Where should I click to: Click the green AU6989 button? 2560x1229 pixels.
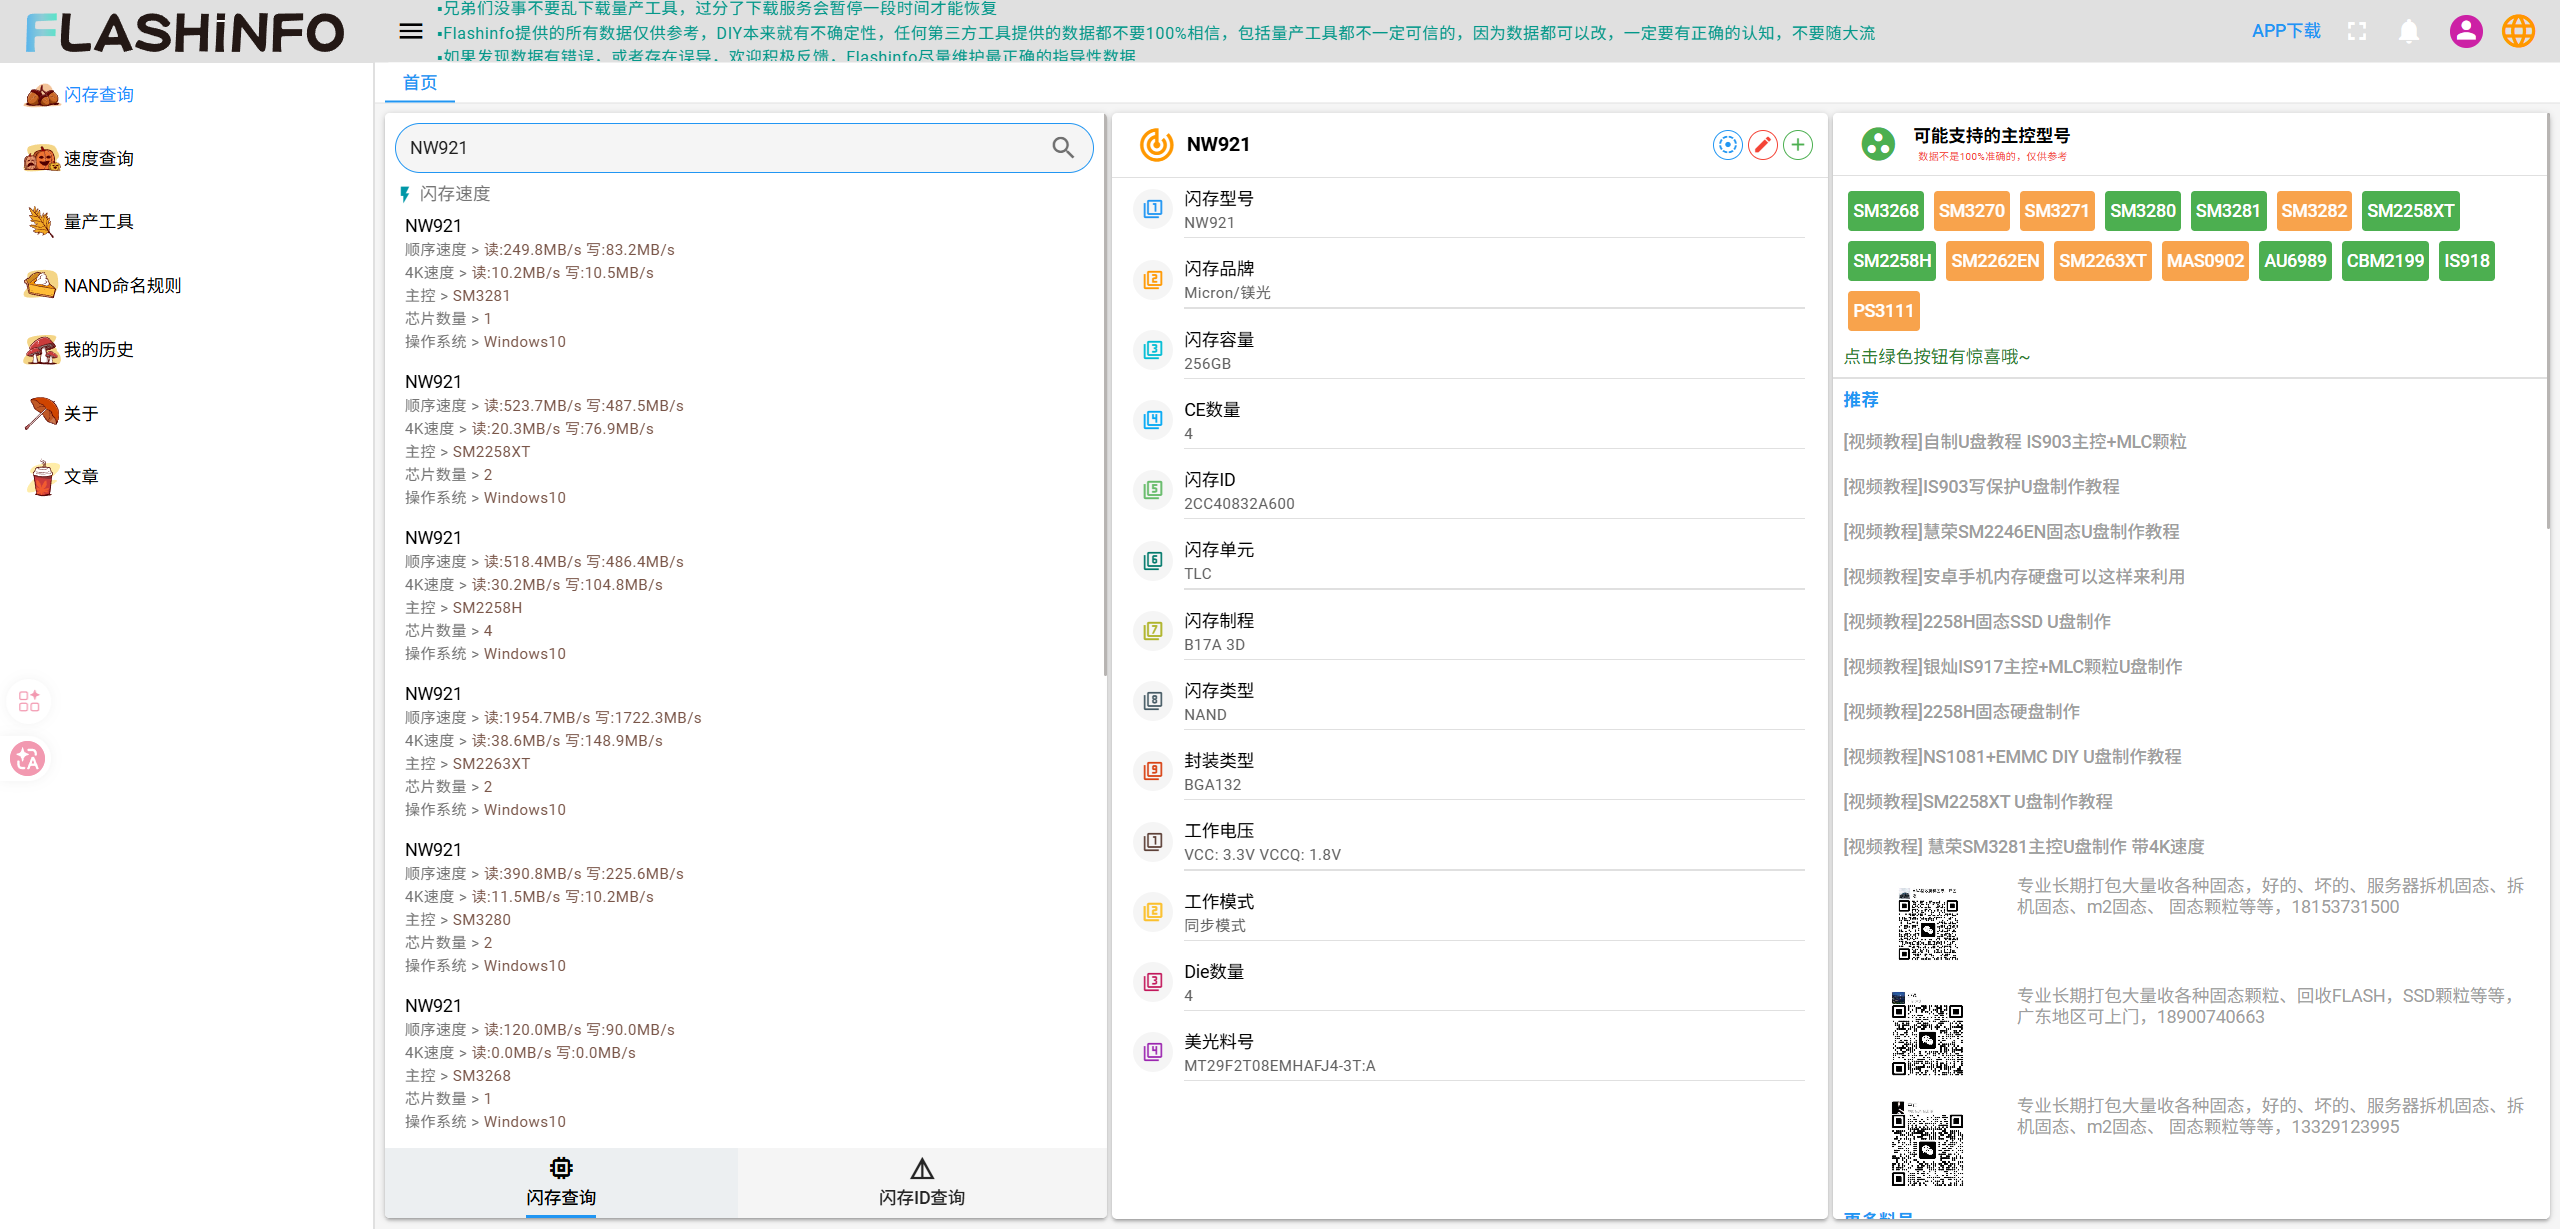coord(2294,261)
